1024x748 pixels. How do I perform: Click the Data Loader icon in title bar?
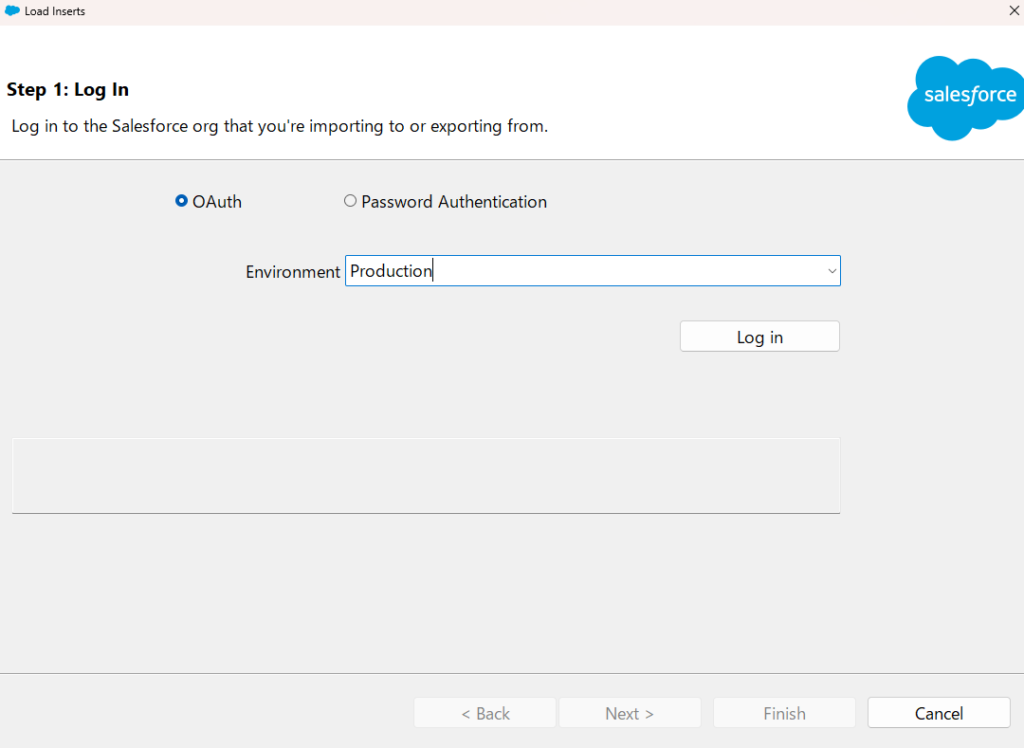tap(12, 11)
